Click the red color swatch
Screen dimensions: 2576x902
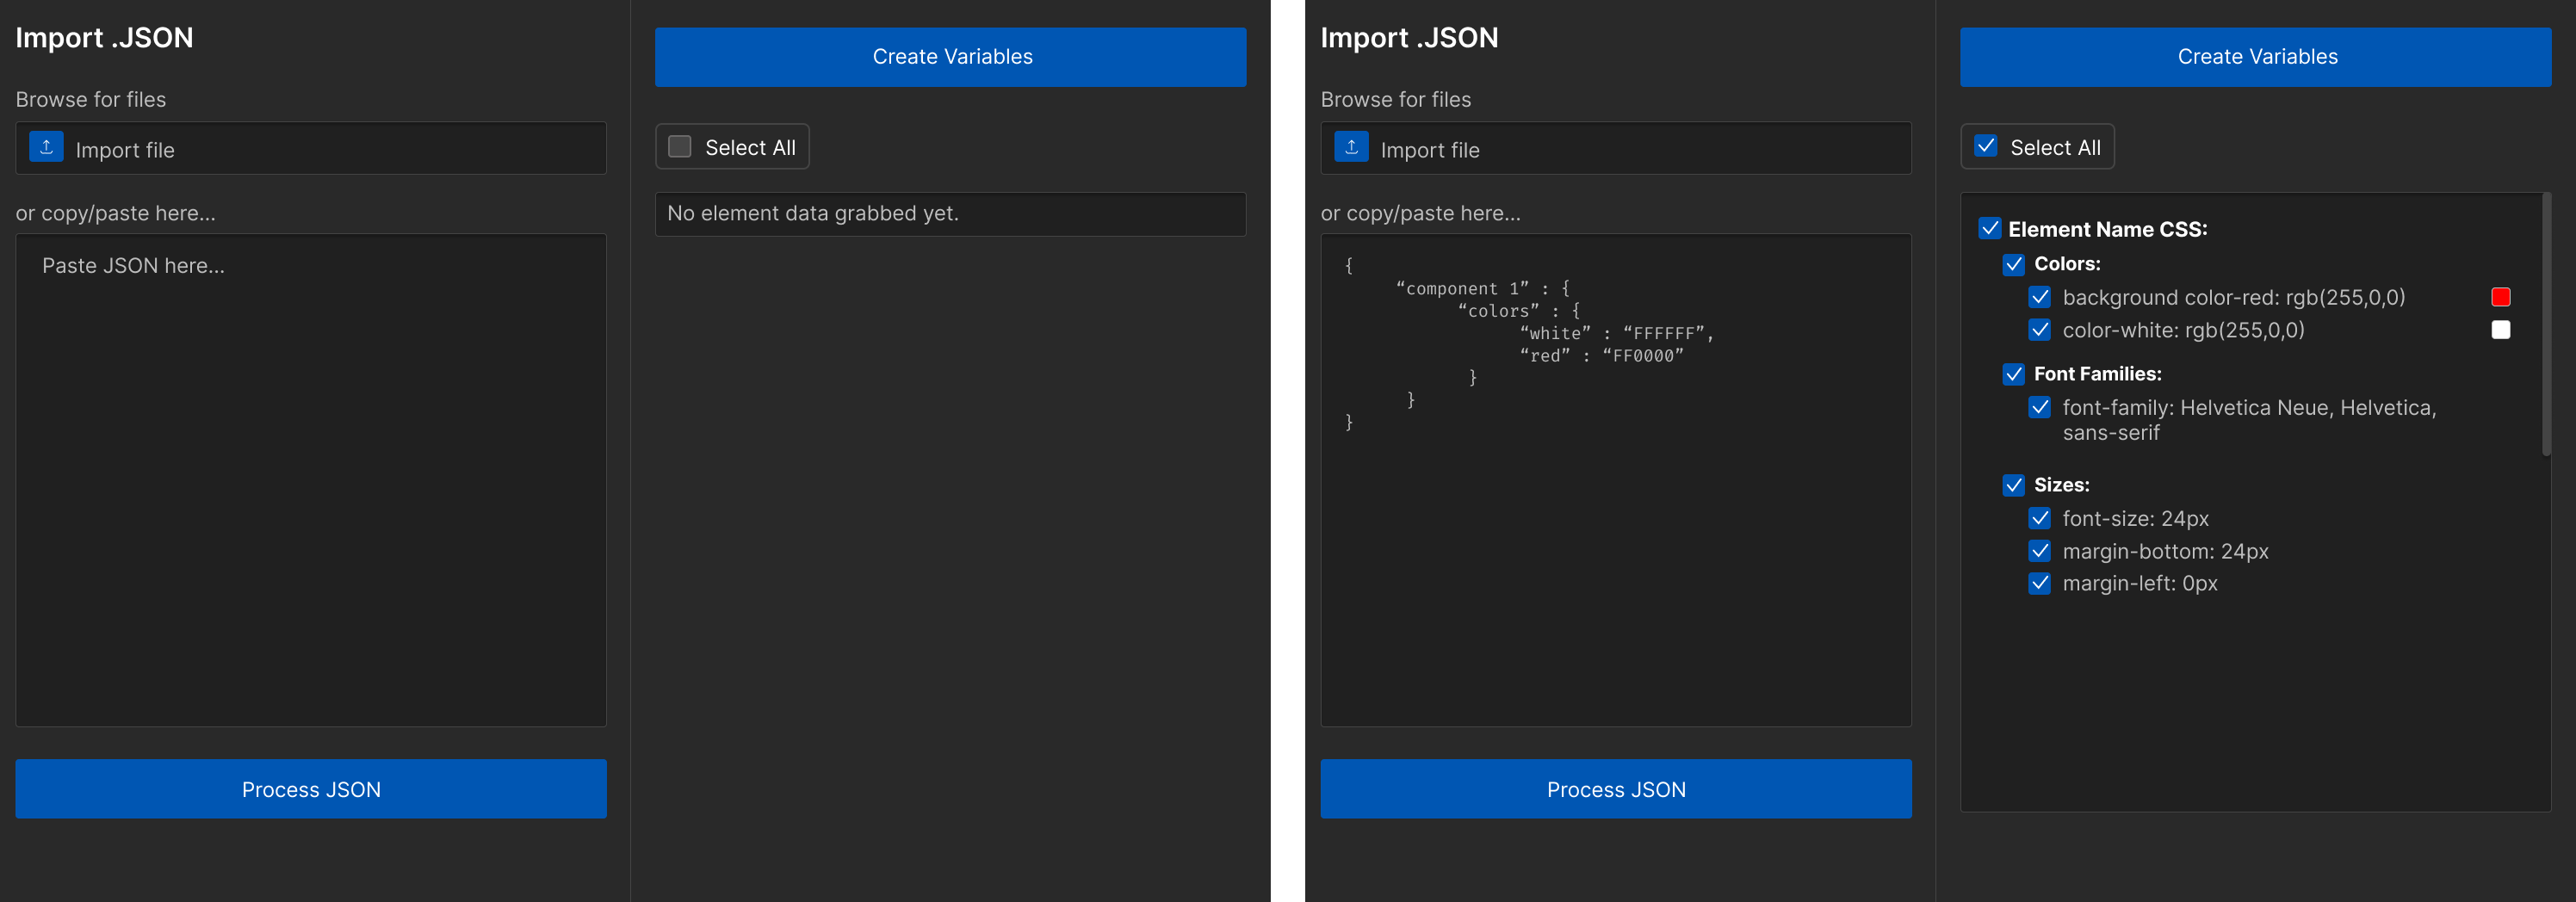[x=2500, y=297]
